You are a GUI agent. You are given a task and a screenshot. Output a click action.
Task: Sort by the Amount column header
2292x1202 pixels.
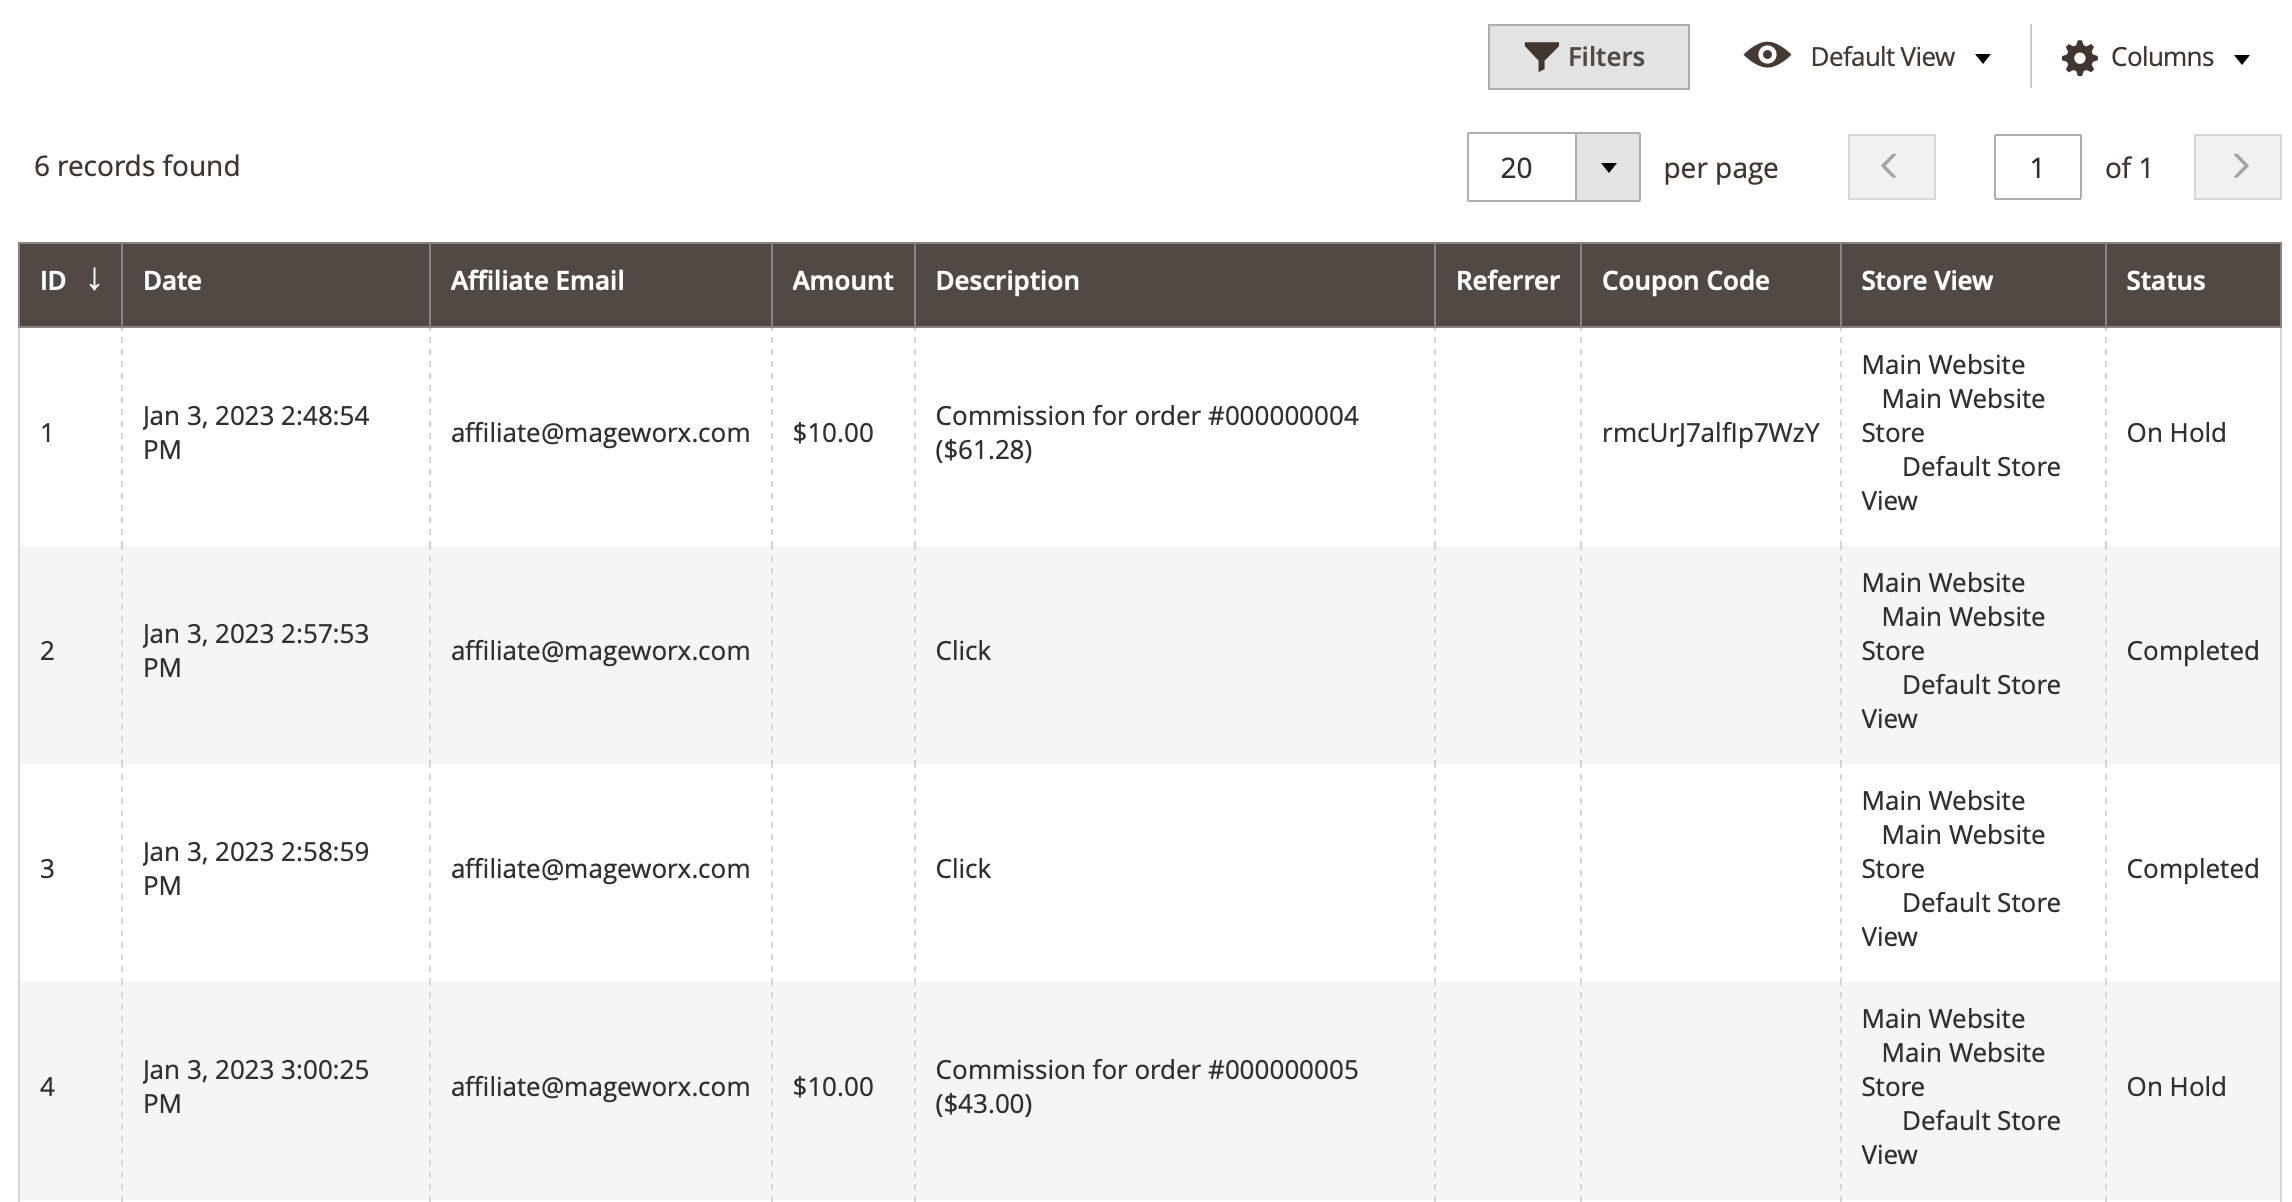tap(843, 284)
